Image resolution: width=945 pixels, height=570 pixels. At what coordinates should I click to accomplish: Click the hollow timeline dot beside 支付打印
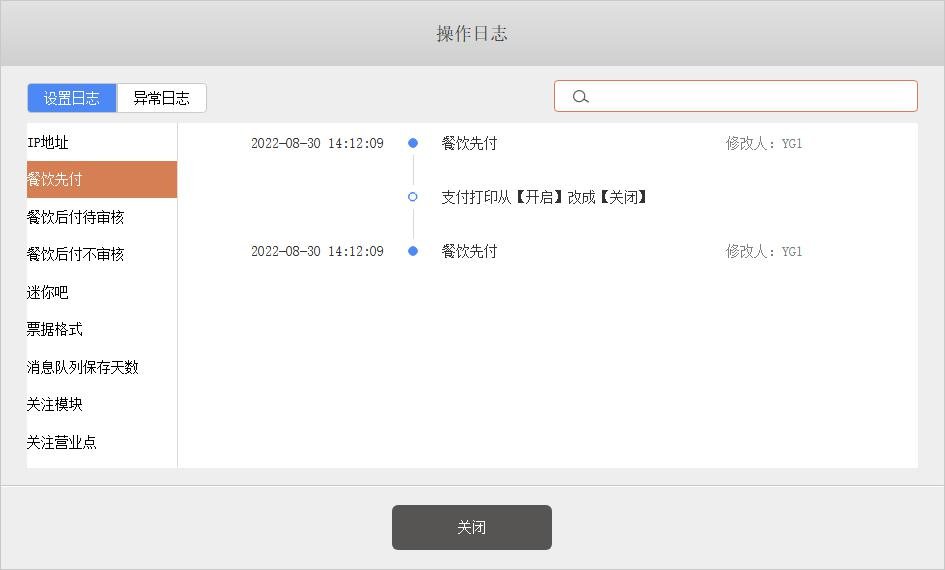413,197
